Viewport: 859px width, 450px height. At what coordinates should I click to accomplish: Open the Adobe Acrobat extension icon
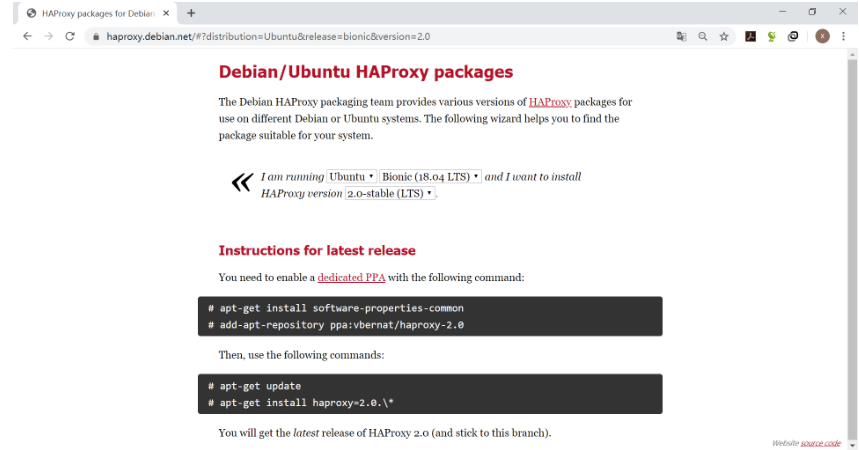pos(750,37)
